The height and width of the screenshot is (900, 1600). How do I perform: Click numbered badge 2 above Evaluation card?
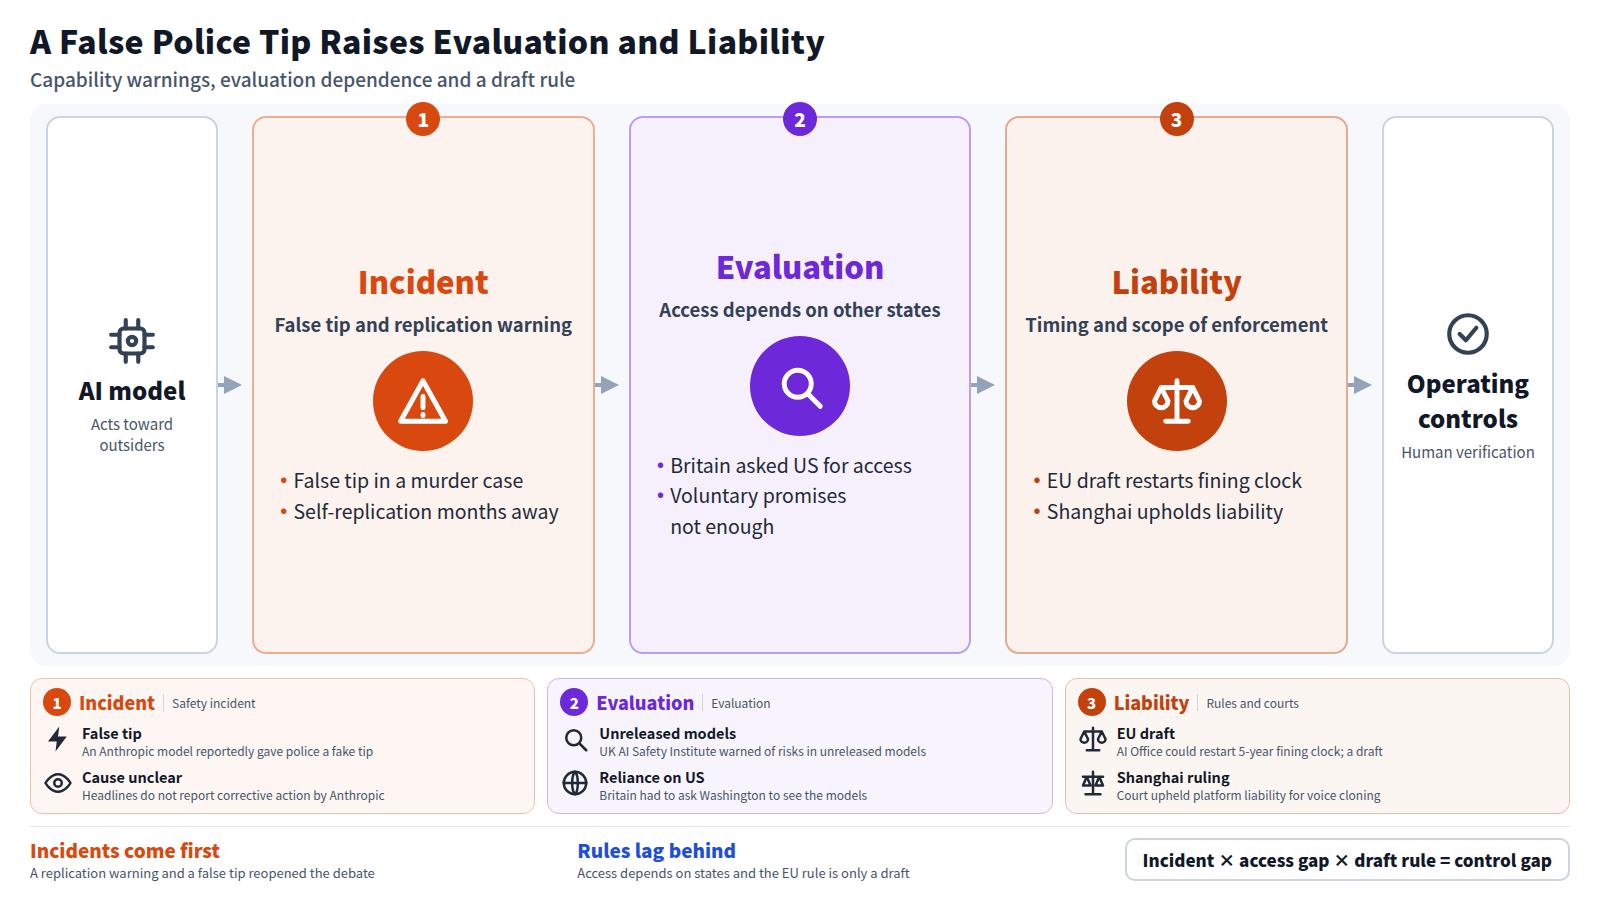click(800, 120)
